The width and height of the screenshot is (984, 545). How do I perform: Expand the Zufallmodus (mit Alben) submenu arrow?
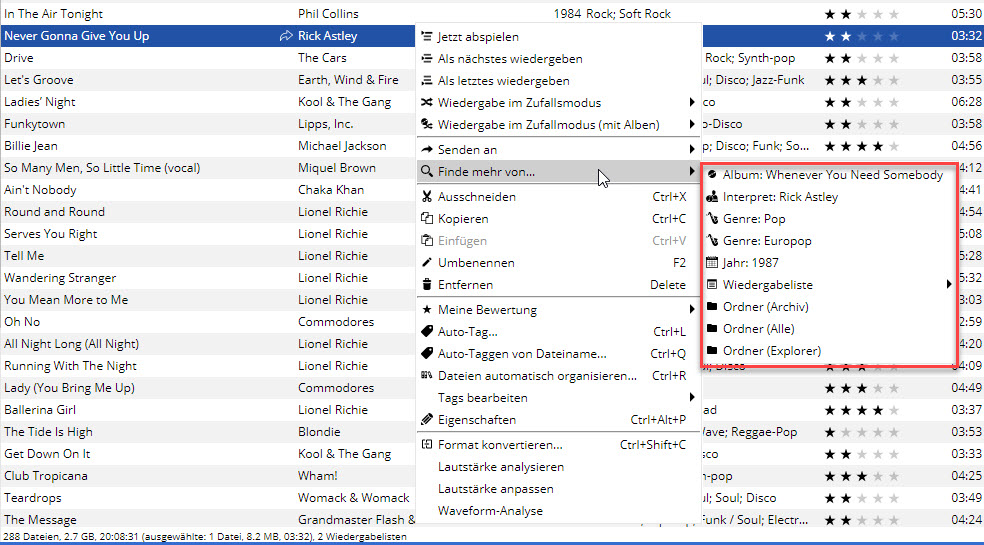tap(692, 125)
